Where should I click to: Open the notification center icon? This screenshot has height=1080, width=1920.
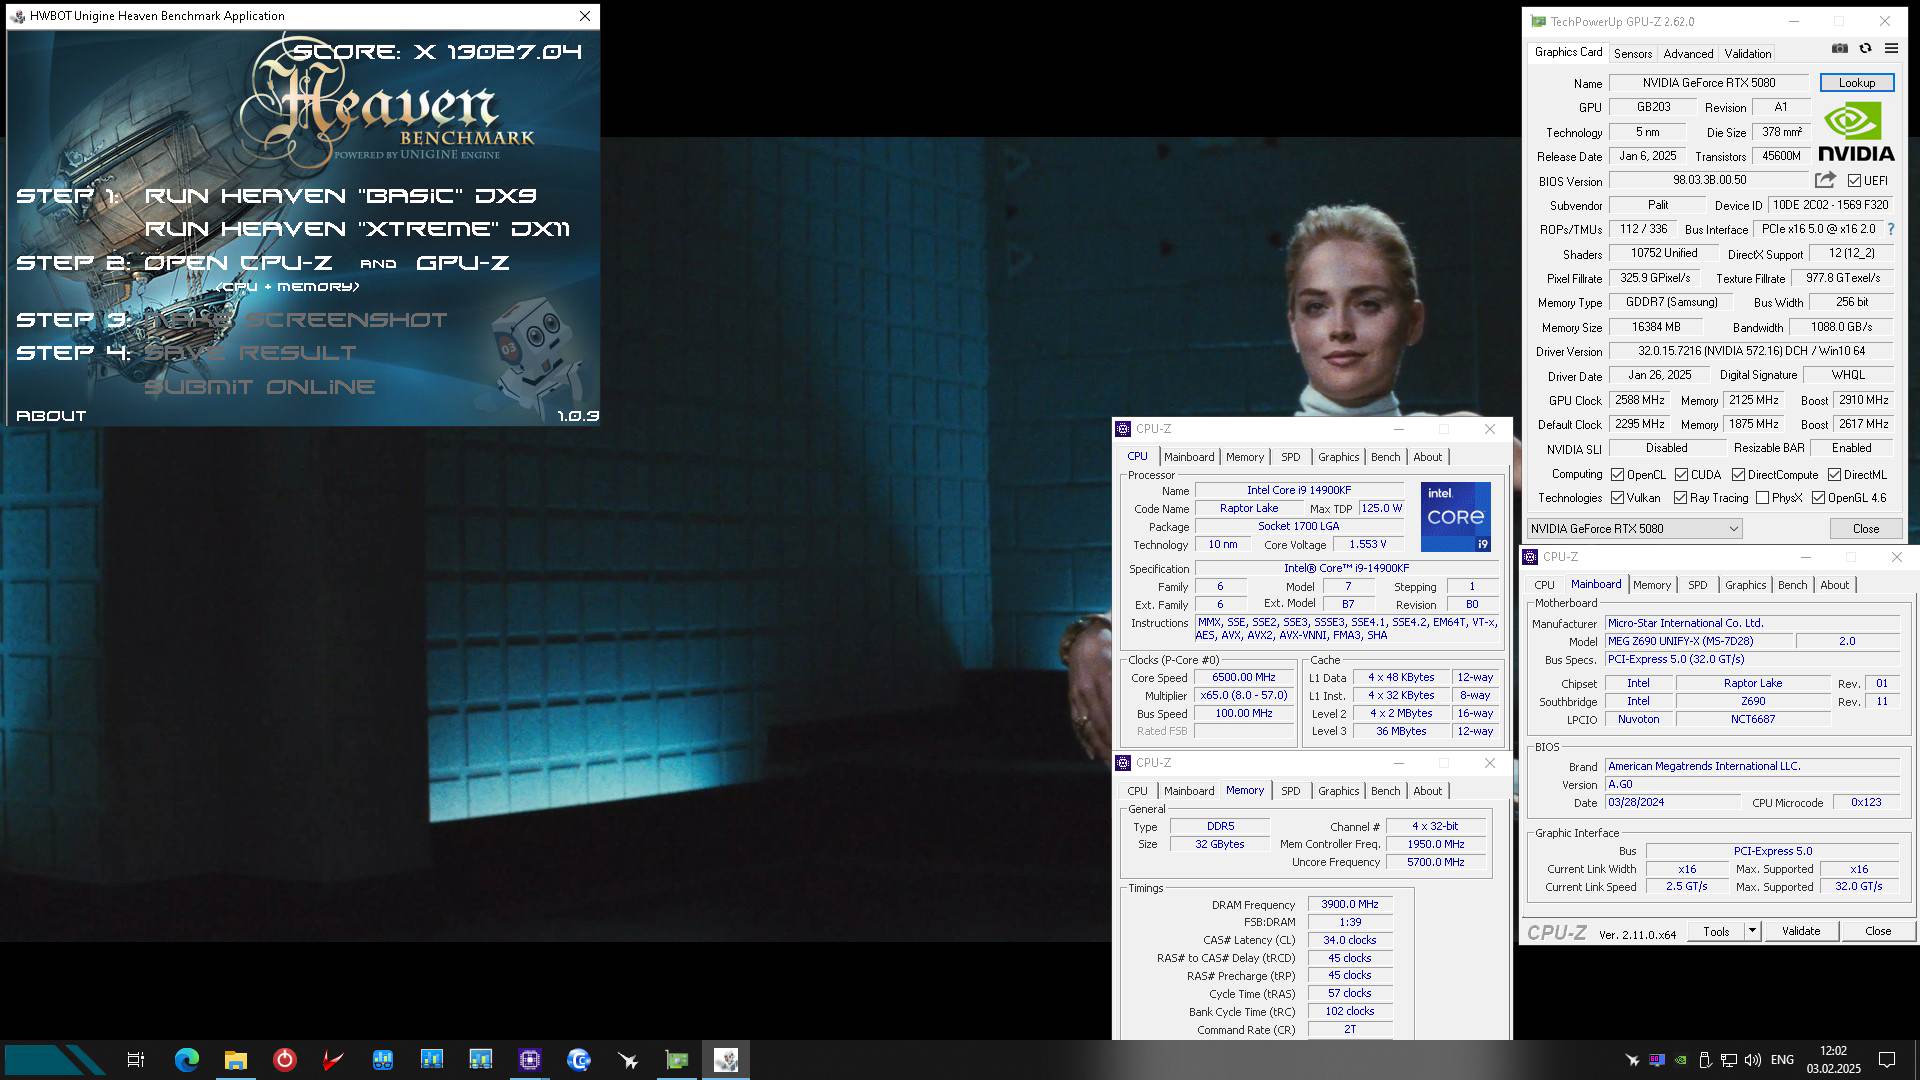point(1887,1060)
